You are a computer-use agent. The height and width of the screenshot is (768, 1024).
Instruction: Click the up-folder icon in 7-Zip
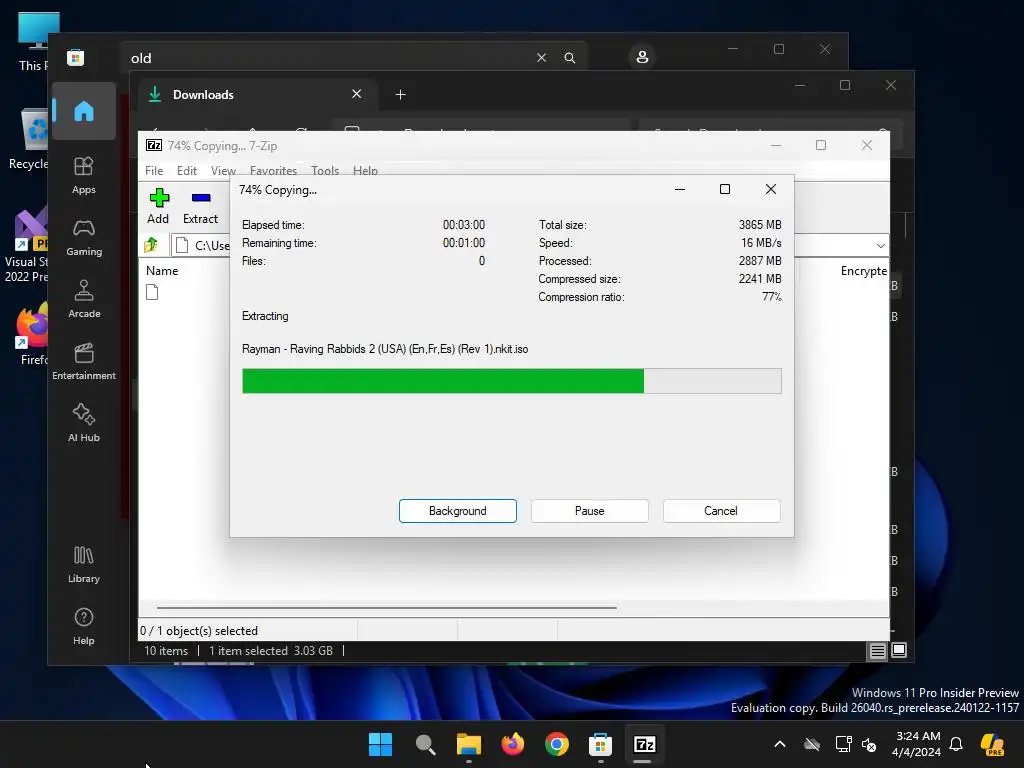click(x=151, y=245)
